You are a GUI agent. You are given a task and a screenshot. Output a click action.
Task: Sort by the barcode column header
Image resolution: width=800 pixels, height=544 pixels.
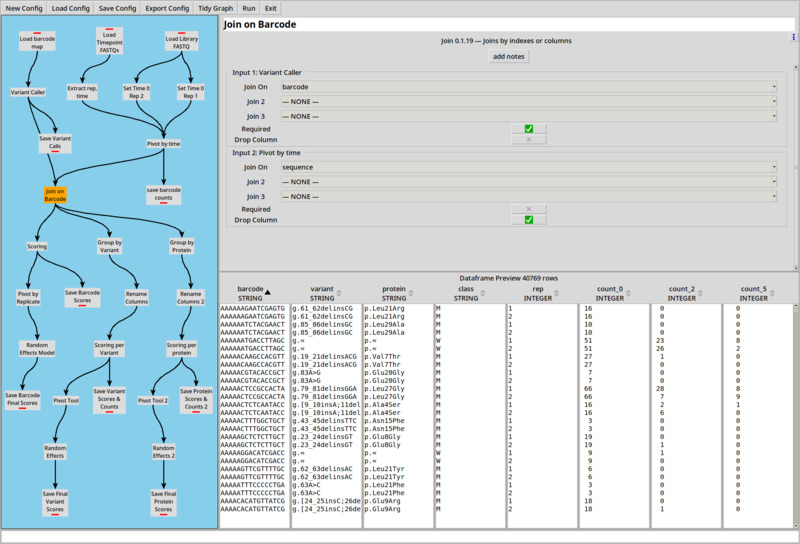click(x=254, y=293)
